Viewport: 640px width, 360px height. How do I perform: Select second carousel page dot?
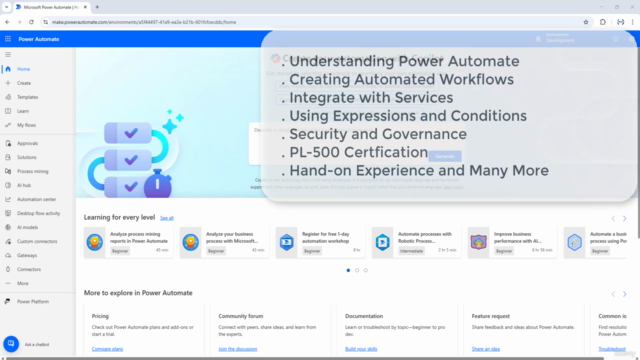click(x=357, y=270)
